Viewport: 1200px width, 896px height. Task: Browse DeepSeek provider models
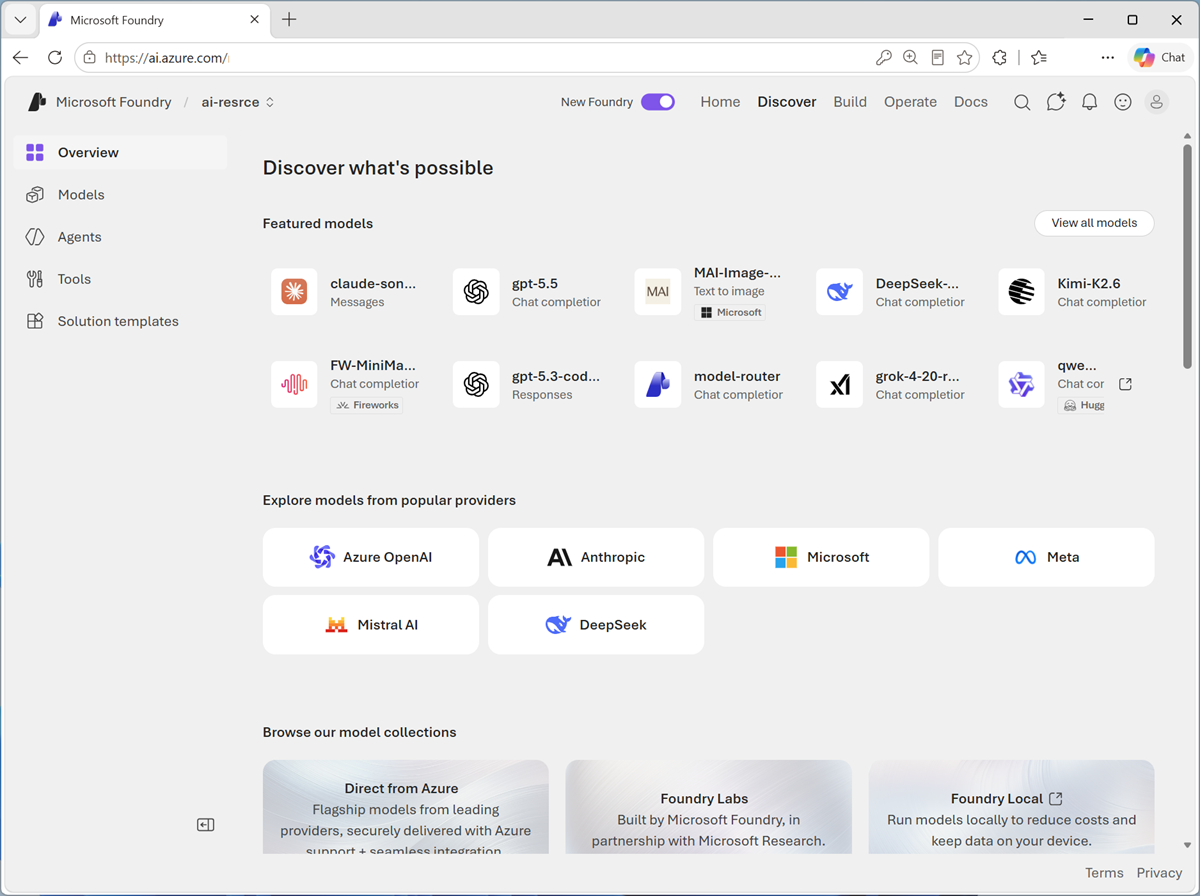(x=596, y=625)
